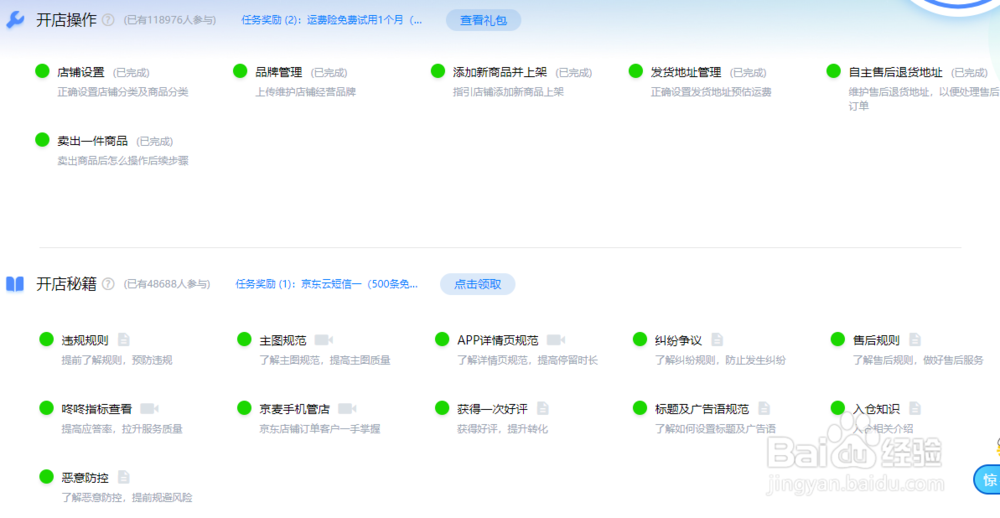Open the 京麦手机管店 guide

tap(295, 409)
